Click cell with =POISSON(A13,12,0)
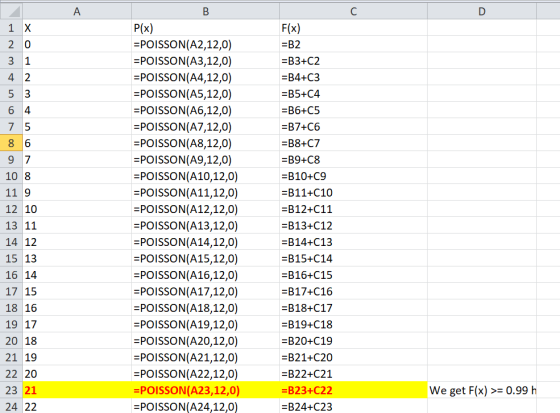The image size is (560, 413). 205,225
